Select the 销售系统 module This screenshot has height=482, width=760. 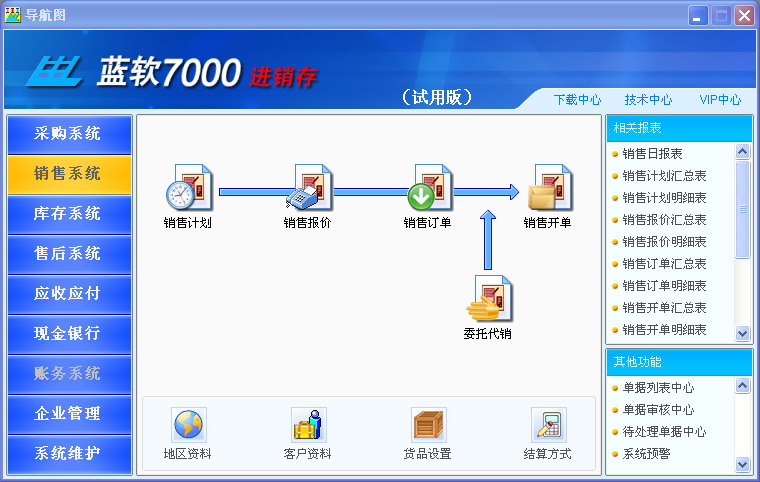(x=69, y=175)
